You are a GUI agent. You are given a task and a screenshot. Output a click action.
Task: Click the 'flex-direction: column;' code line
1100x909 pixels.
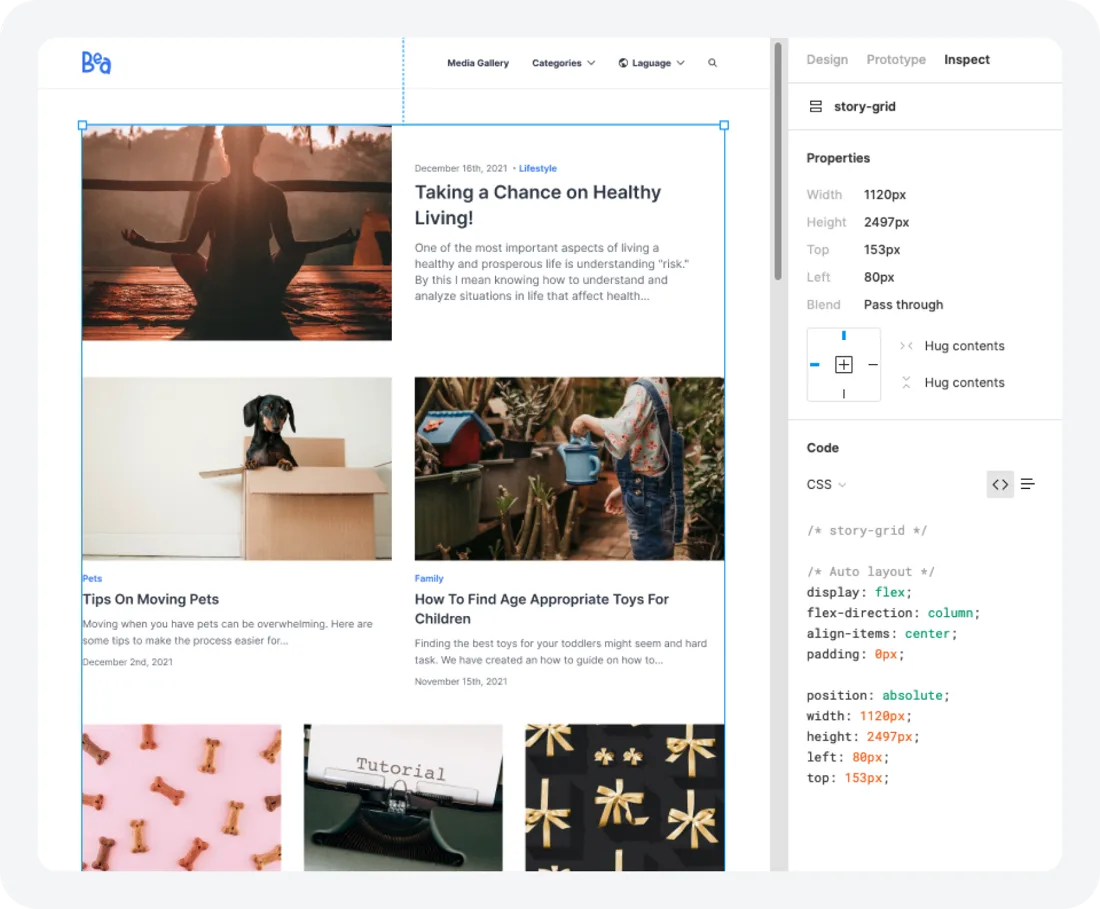click(x=893, y=613)
